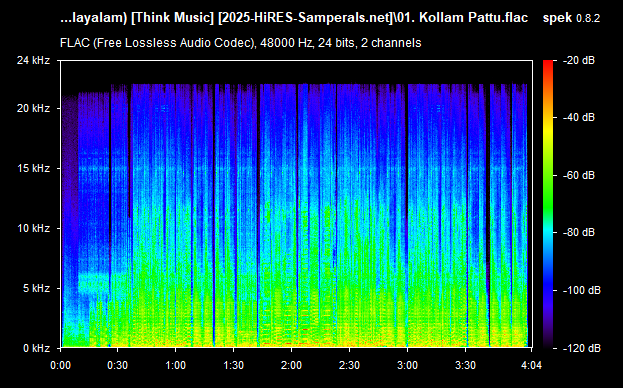Viewport: 623px width, 388px height.
Task: Click the 0 kHz frequency axis label
Action: [x=36, y=348]
